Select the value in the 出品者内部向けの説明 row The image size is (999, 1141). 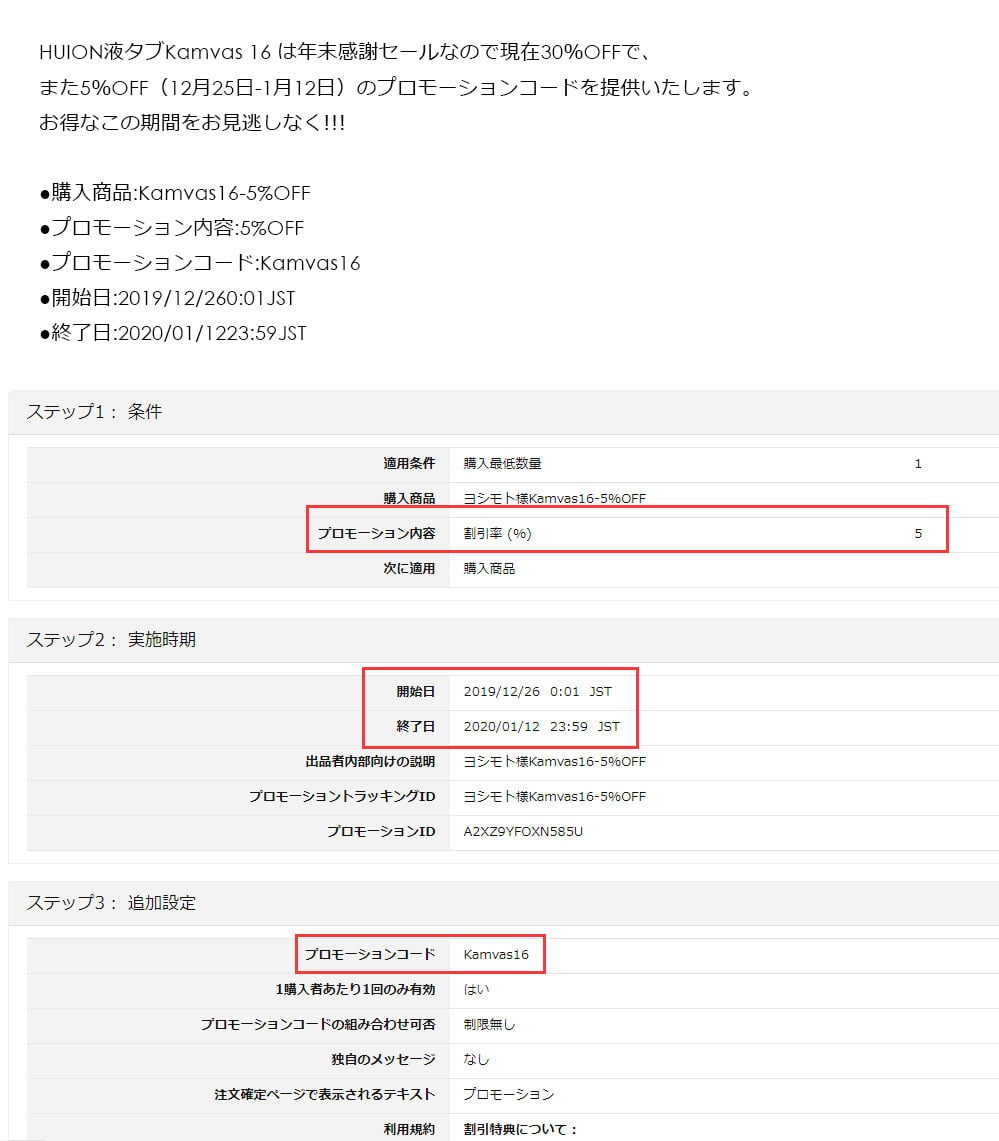click(x=554, y=761)
